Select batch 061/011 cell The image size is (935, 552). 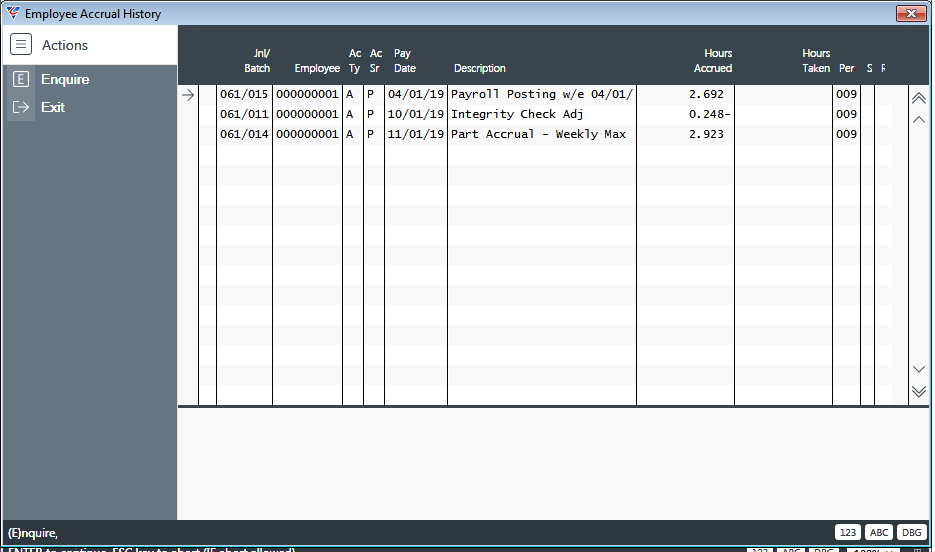pos(244,114)
